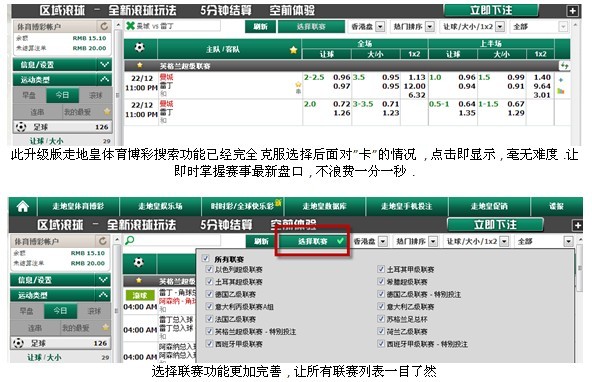The width and height of the screenshot is (592, 382).
Task: Open the 走地皇娱乐场 navigation tab
Action: pos(160,206)
